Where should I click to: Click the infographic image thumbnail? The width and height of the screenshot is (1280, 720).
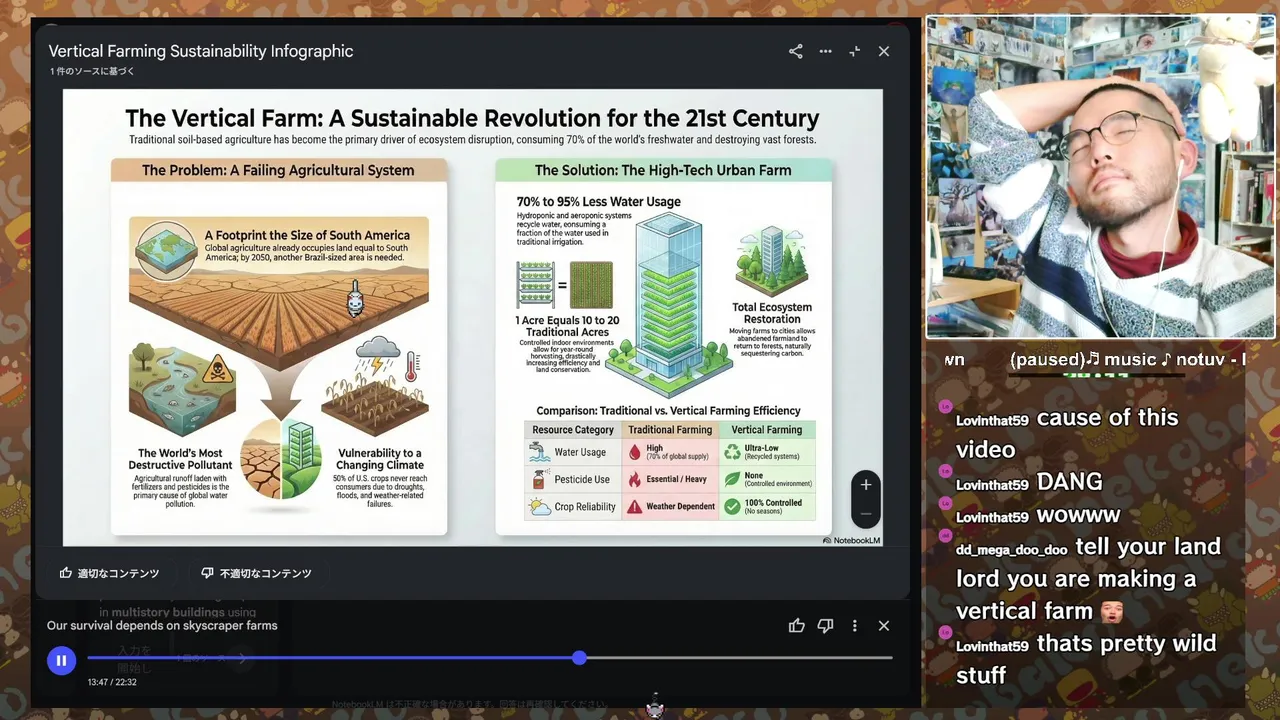click(473, 318)
